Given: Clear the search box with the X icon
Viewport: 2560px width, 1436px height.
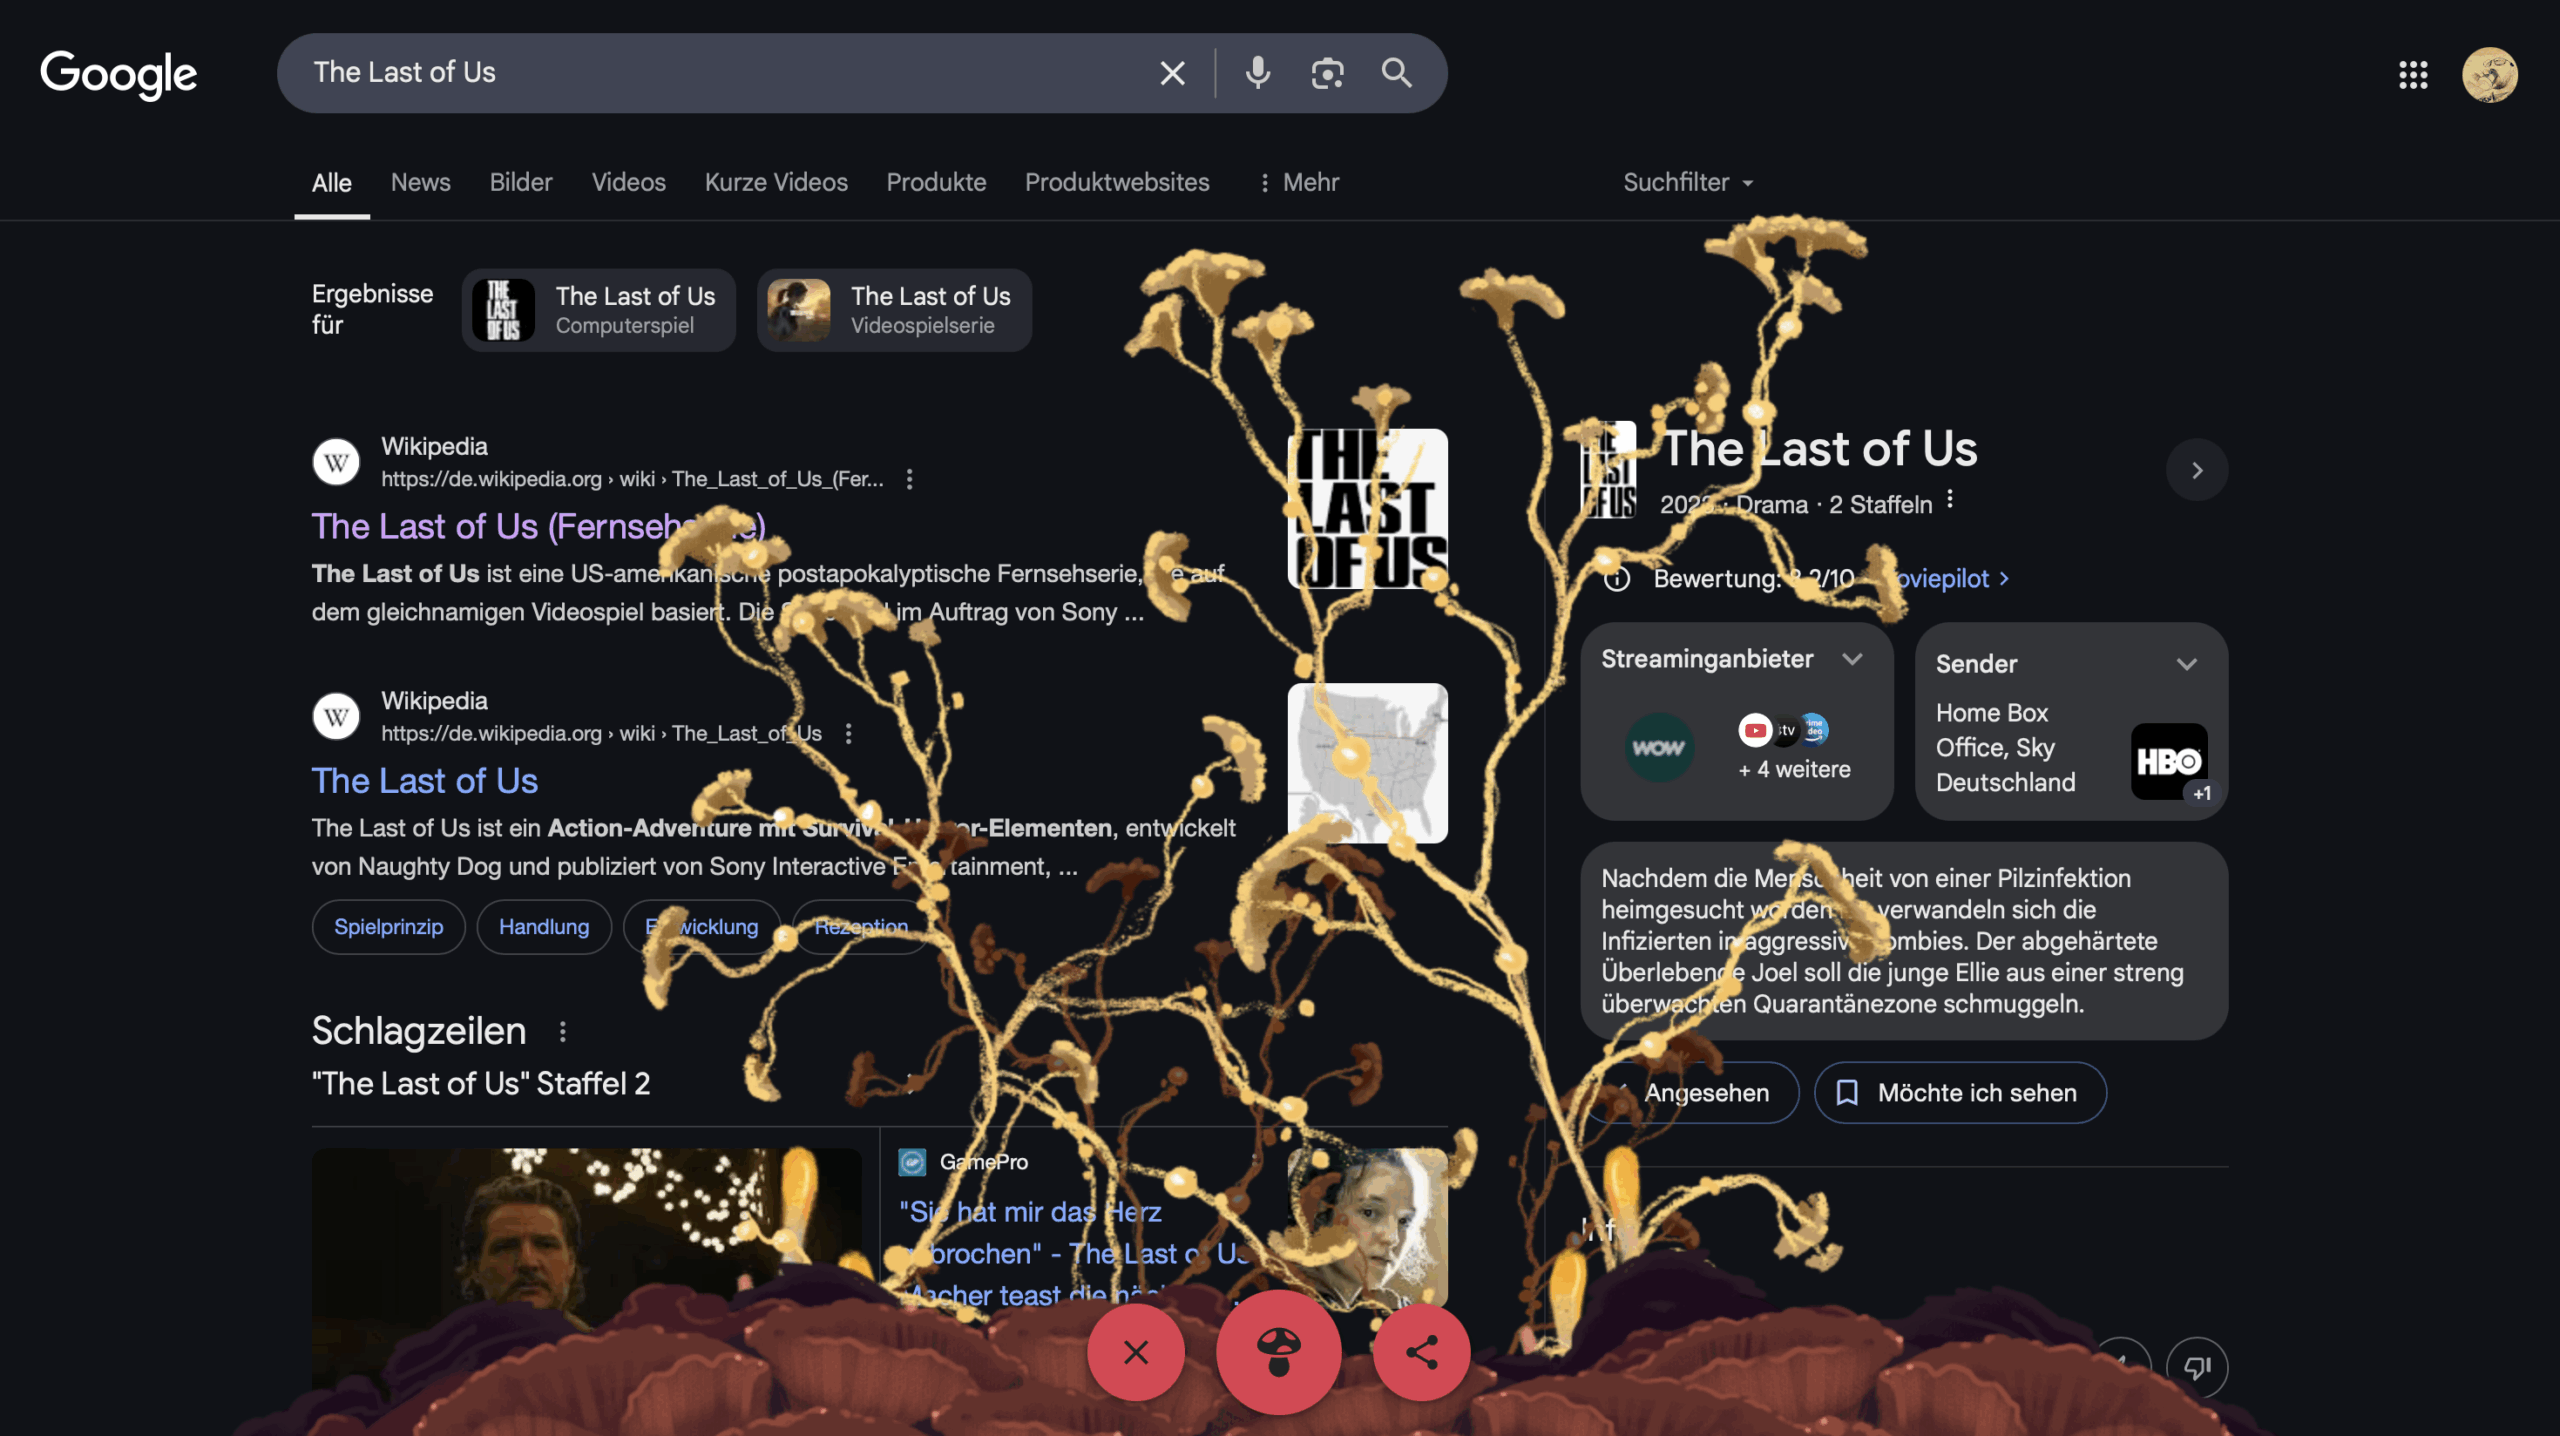Looking at the screenshot, I should pyautogui.click(x=1172, y=73).
